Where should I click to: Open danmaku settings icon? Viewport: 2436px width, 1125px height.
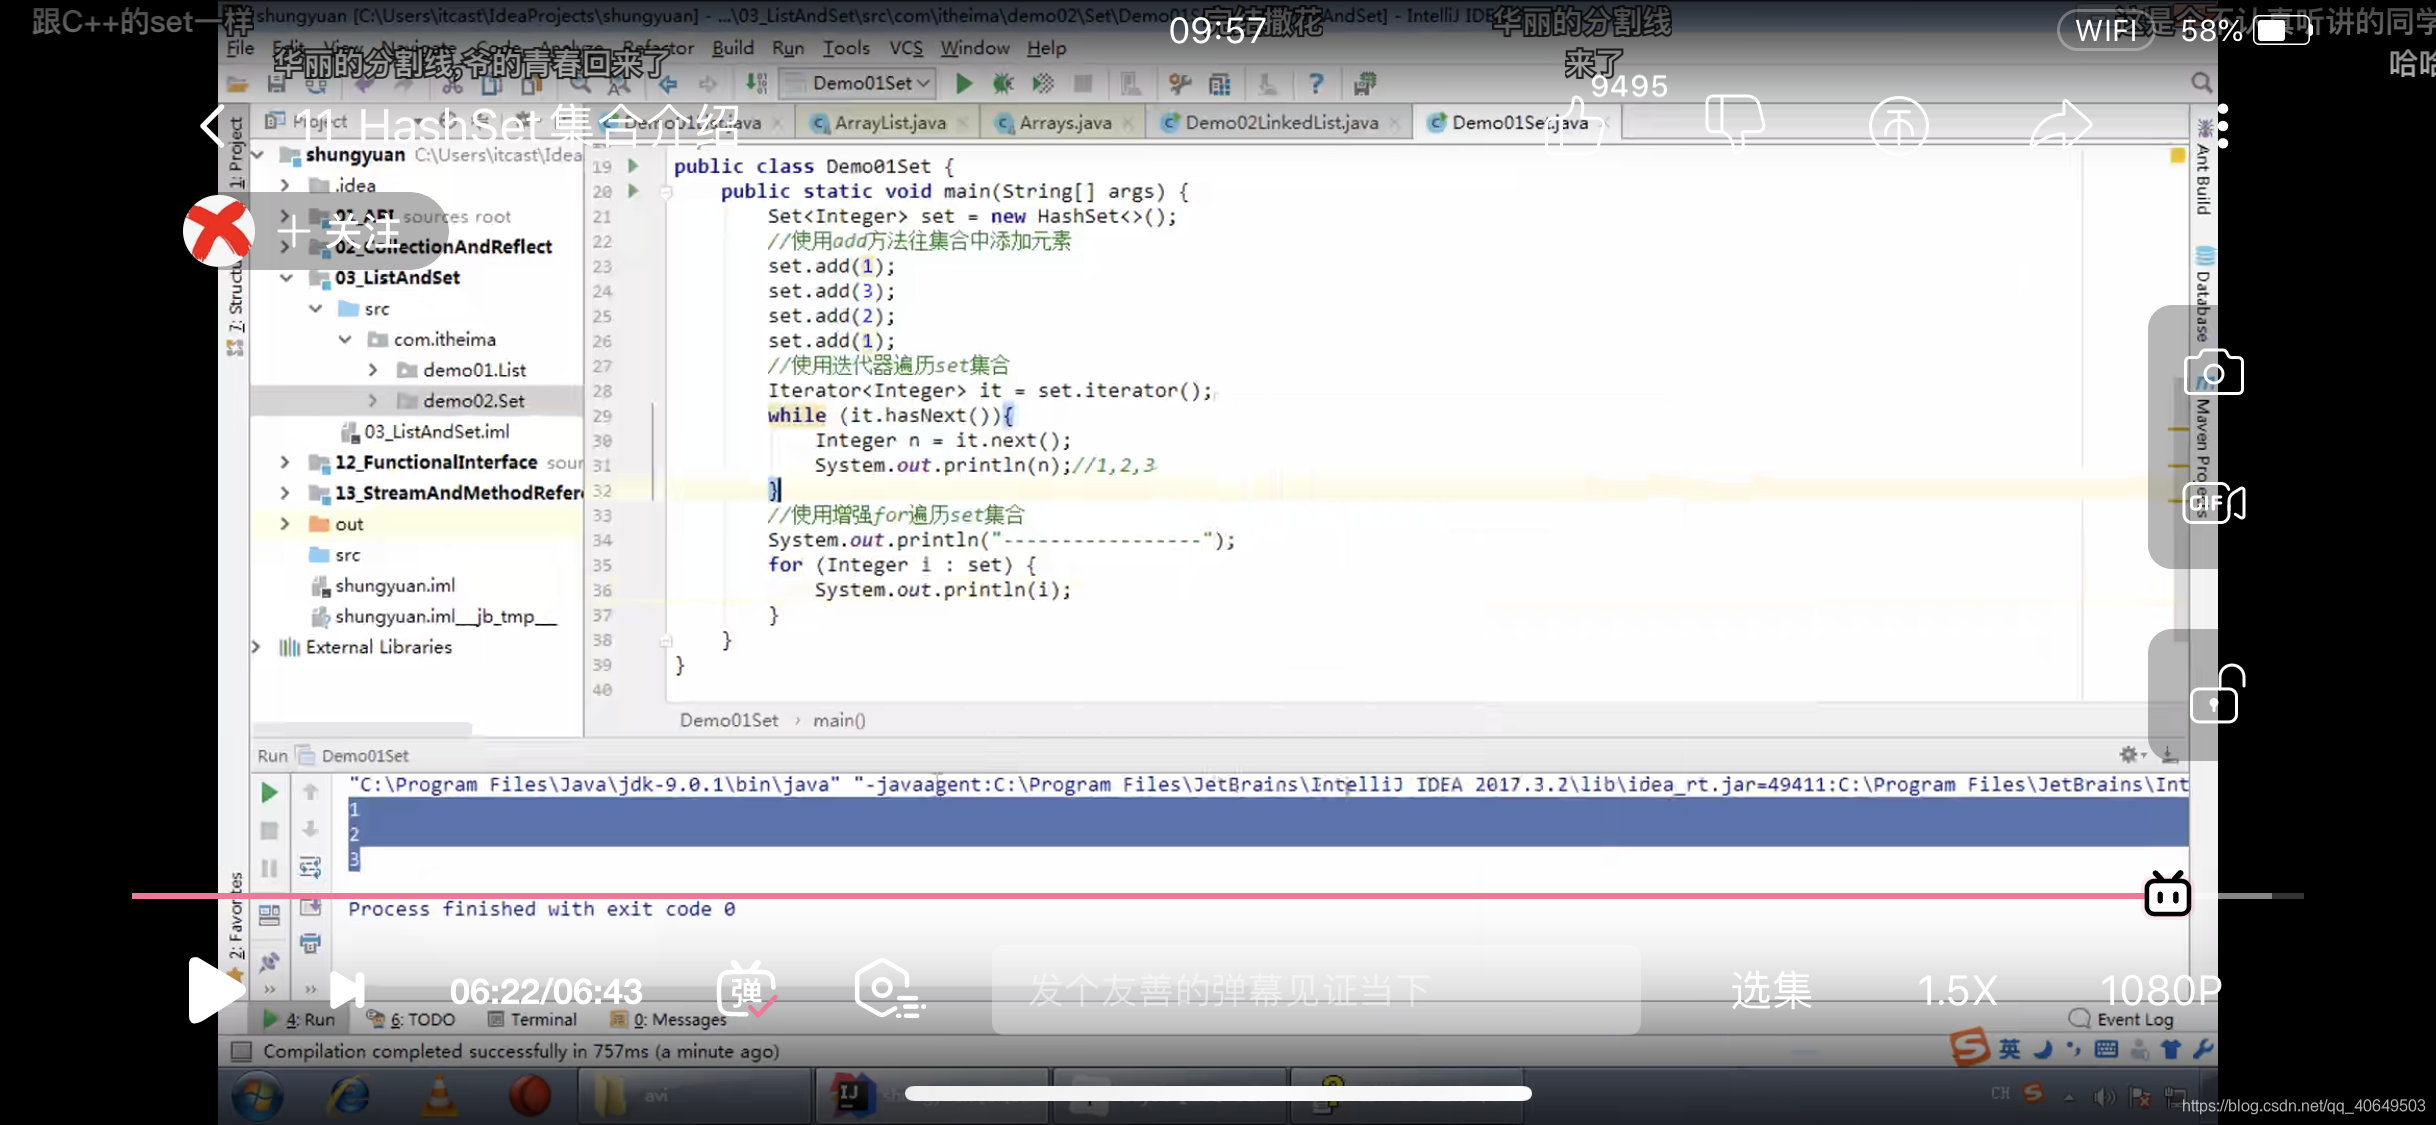coord(889,989)
